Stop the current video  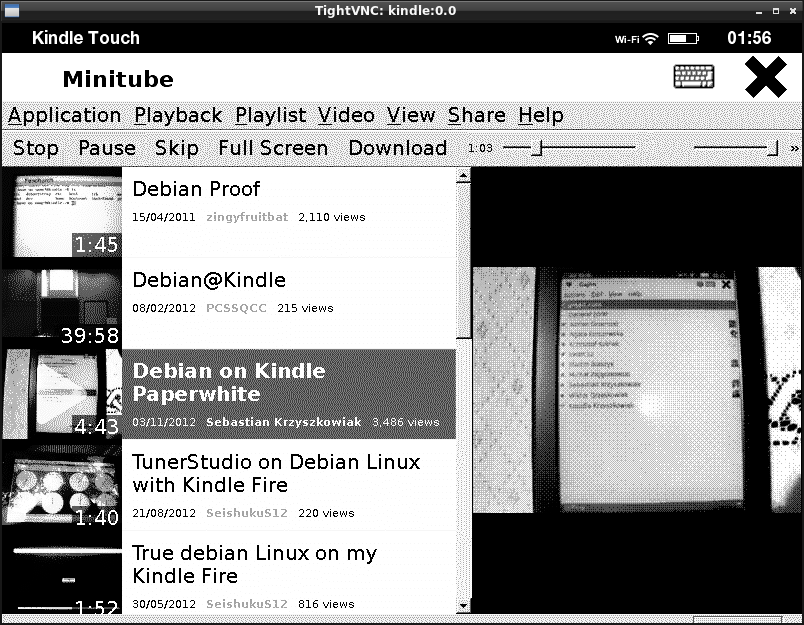tap(35, 148)
